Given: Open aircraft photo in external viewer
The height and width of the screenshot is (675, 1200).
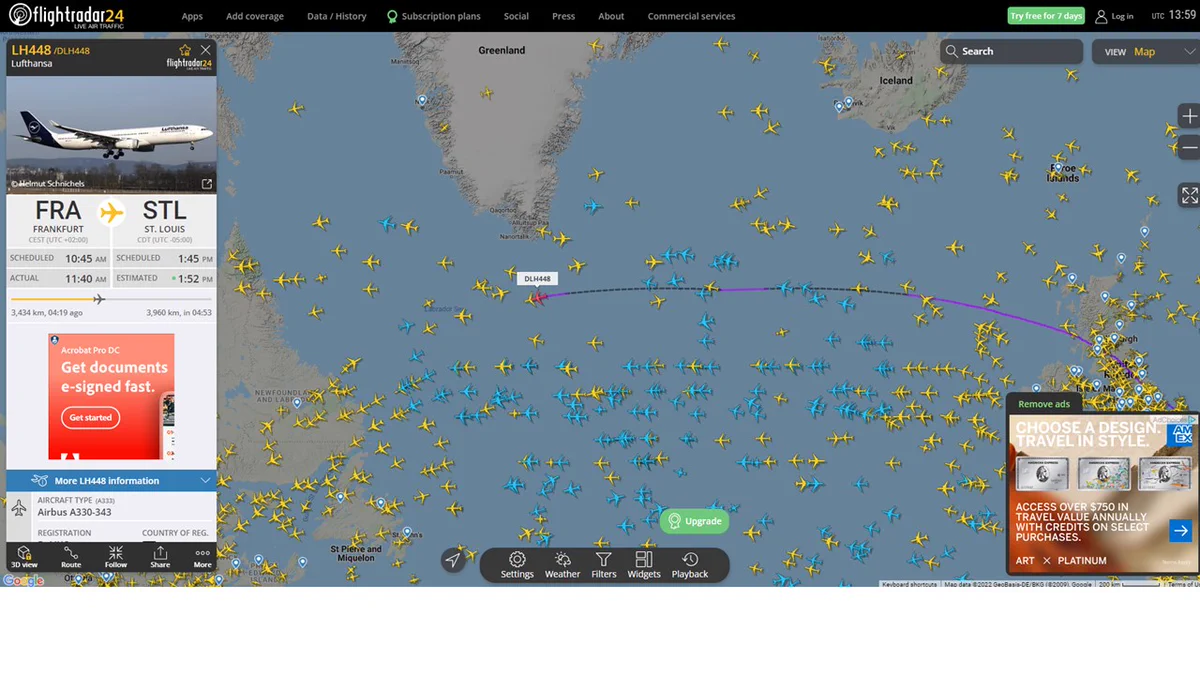Looking at the screenshot, I should pyautogui.click(x=207, y=184).
